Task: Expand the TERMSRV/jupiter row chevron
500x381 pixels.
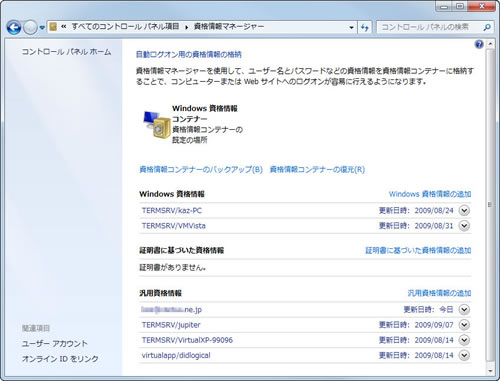Action: coord(464,325)
